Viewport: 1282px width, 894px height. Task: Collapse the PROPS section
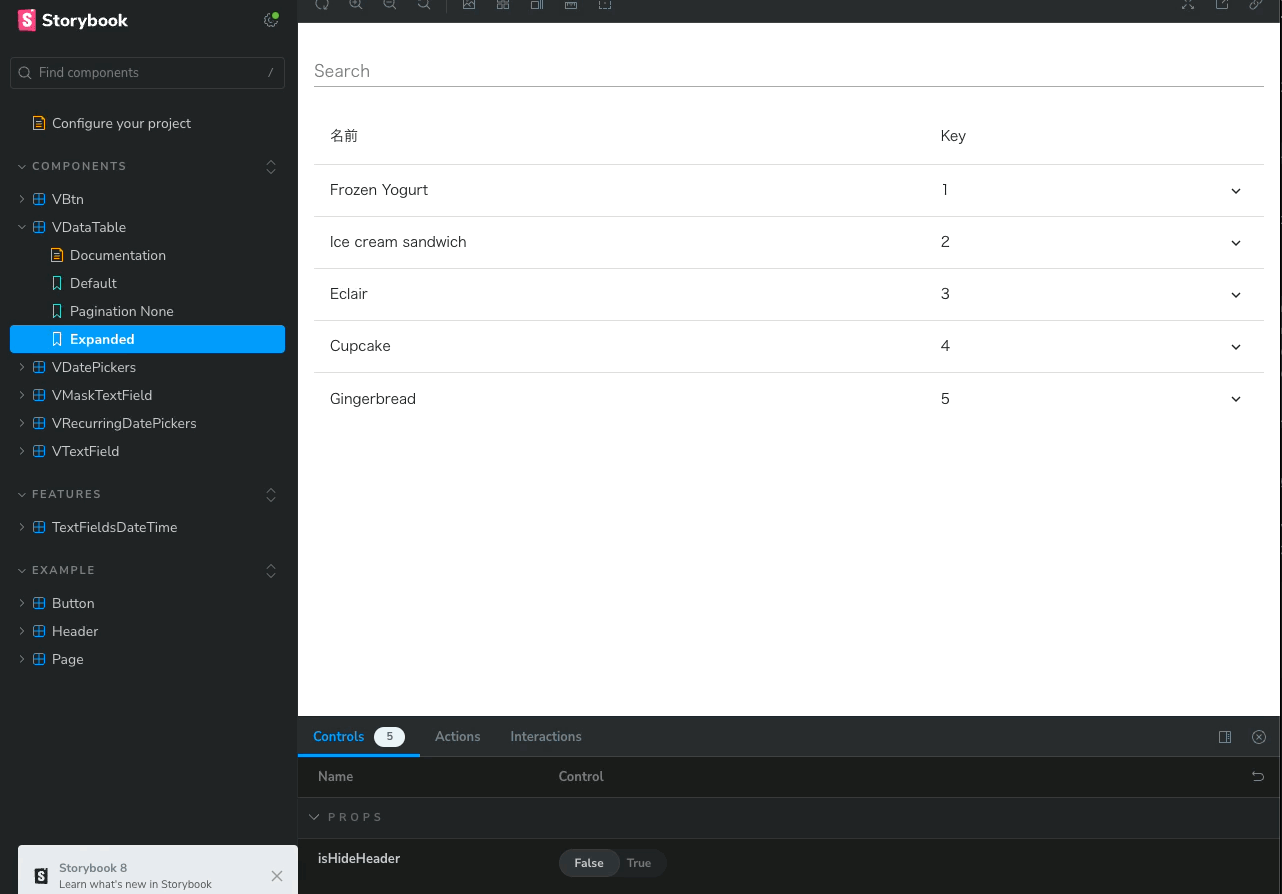click(315, 817)
